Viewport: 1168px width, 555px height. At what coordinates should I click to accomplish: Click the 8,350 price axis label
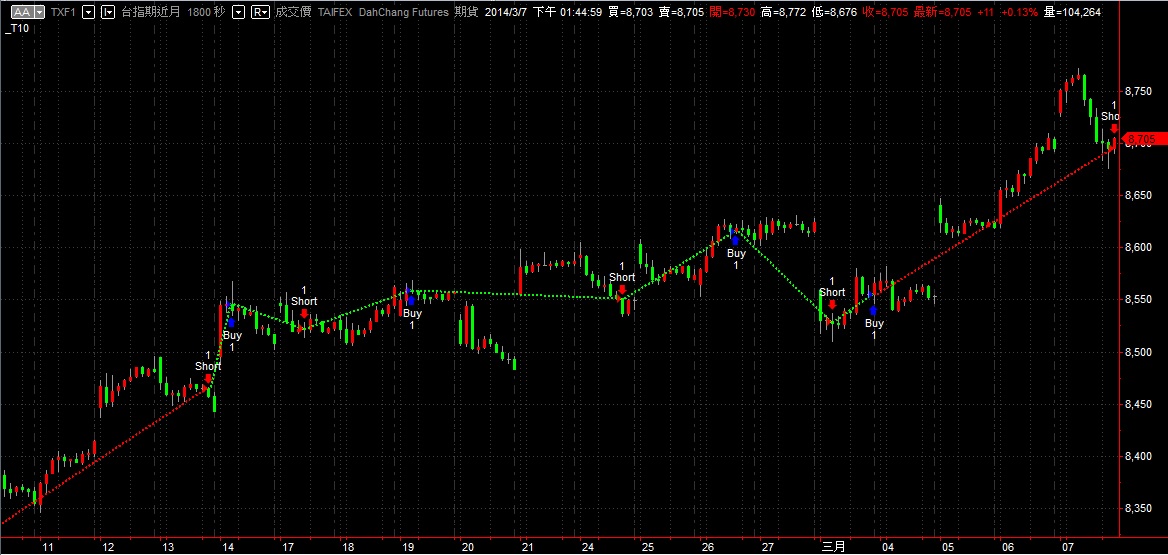coord(1140,508)
